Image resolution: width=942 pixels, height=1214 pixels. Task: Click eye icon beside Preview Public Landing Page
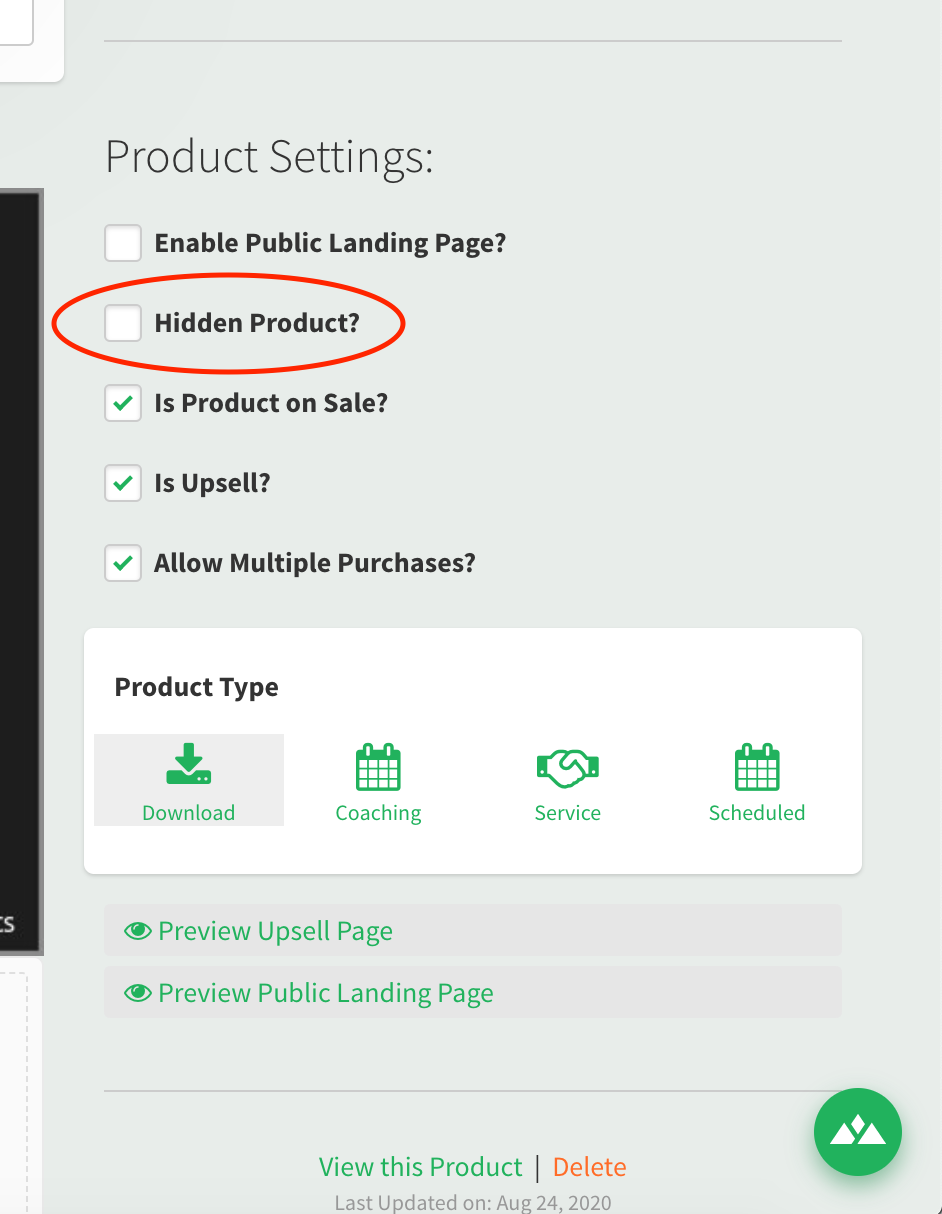(137, 993)
